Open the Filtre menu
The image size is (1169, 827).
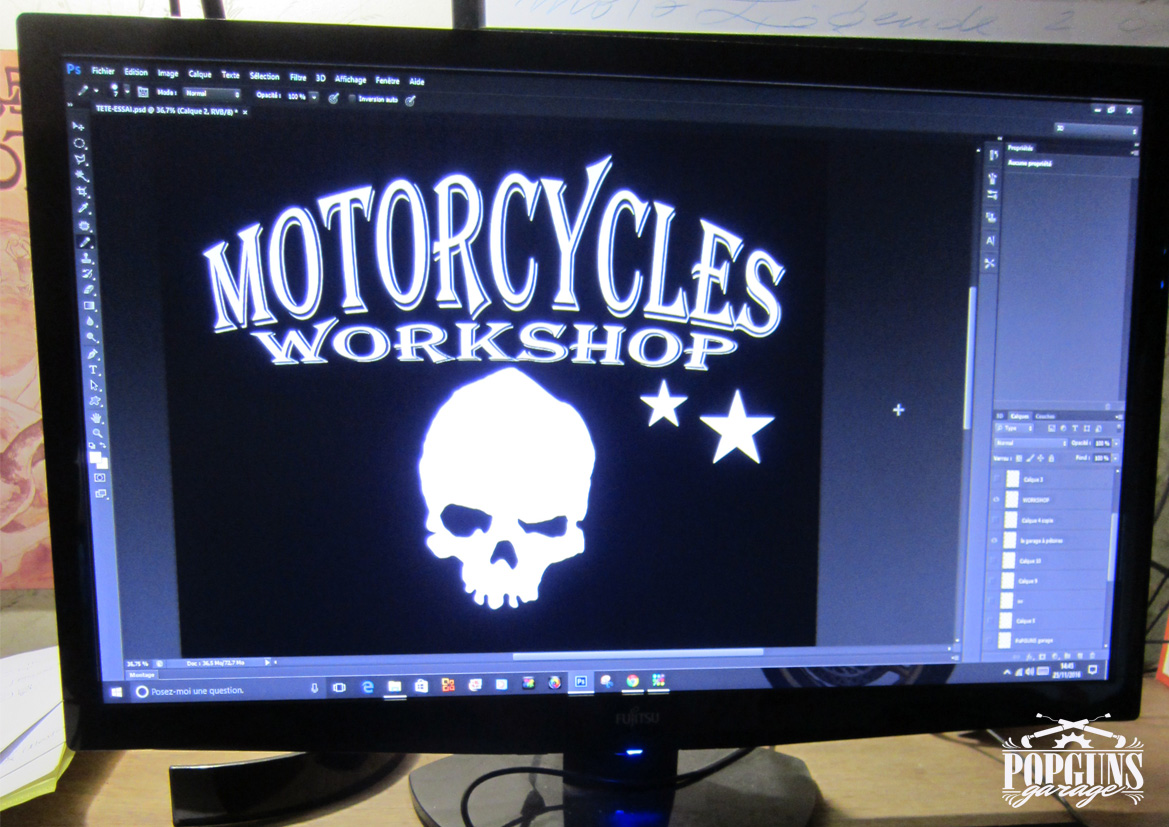(298, 77)
